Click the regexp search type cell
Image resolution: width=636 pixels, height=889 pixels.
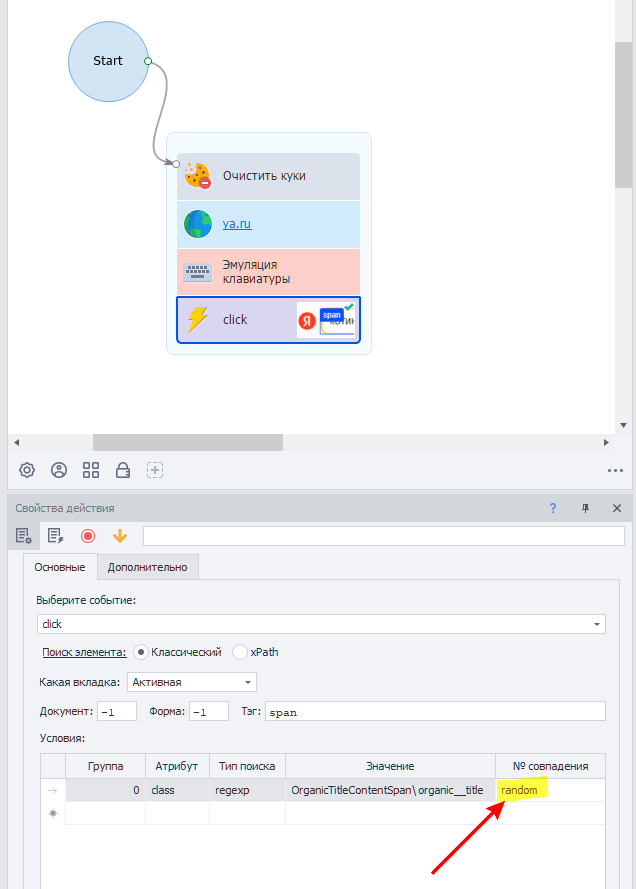[247, 790]
